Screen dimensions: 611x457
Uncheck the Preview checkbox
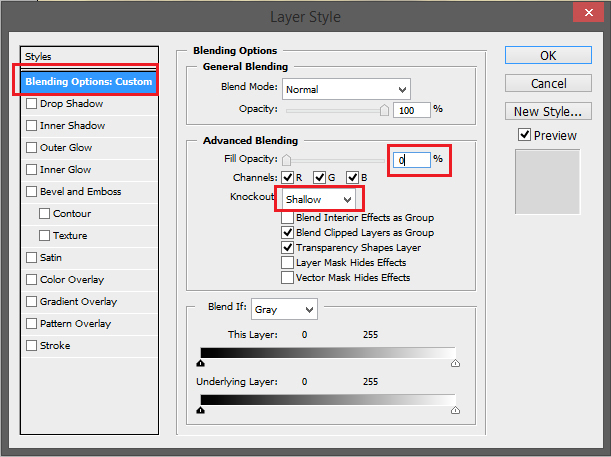click(x=524, y=135)
